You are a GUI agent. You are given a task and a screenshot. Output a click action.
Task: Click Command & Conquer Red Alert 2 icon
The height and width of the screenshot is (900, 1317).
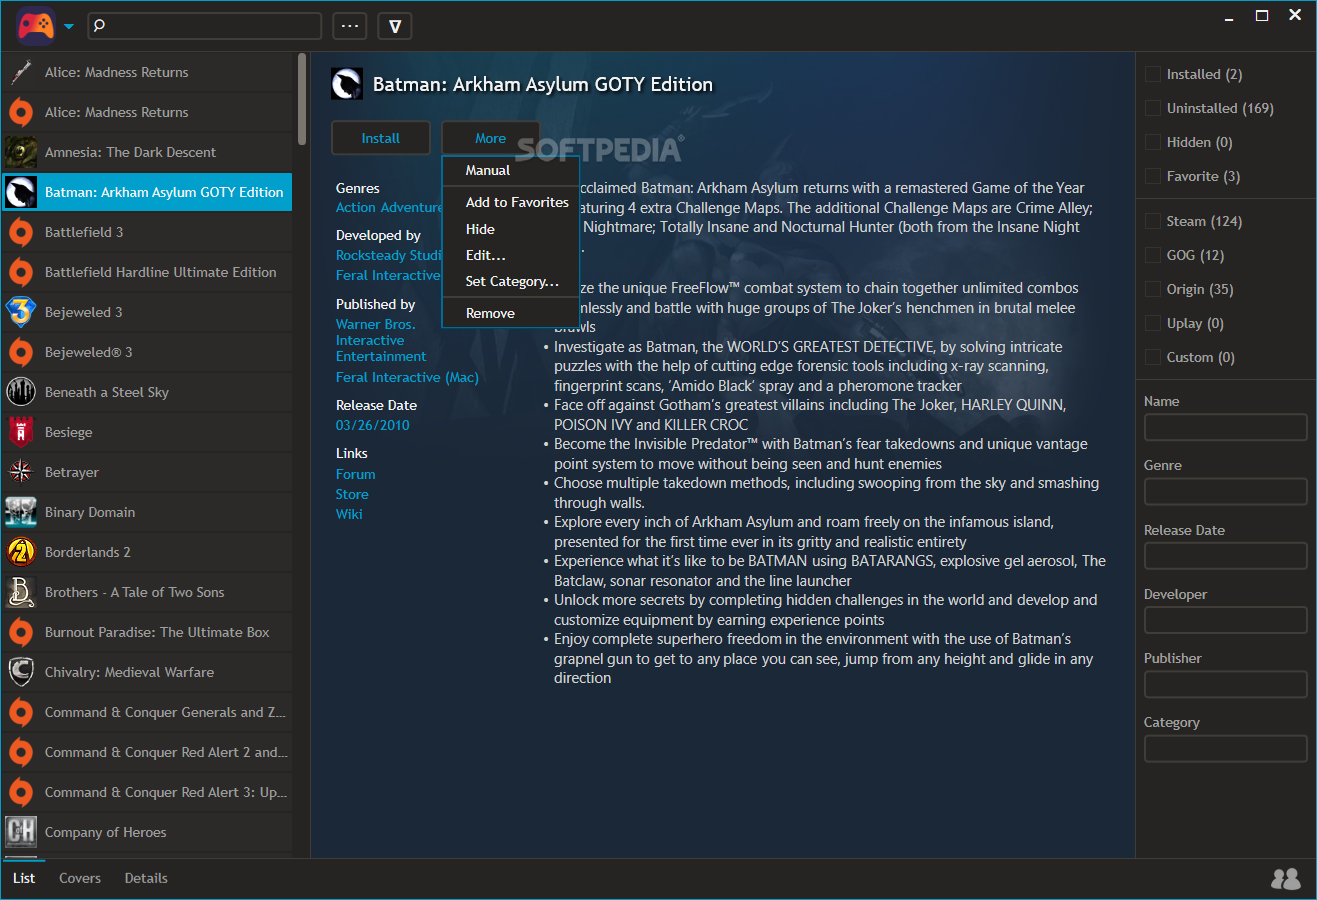click(21, 752)
